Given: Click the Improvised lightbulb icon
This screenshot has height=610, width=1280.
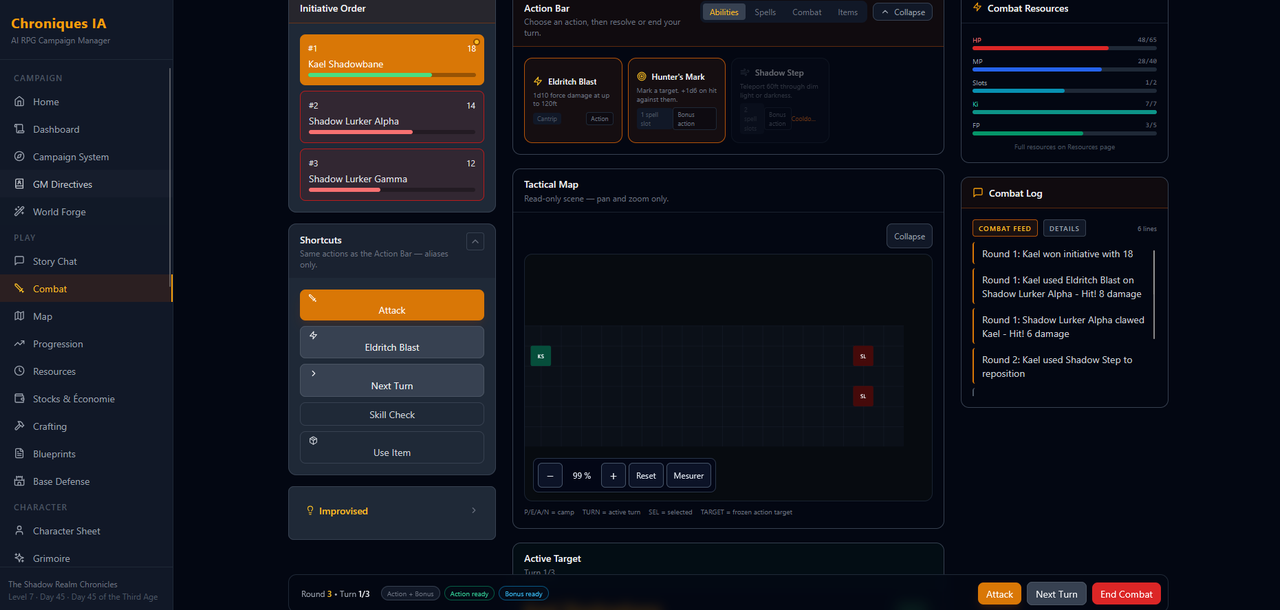Looking at the screenshot, I should point(310,511).
